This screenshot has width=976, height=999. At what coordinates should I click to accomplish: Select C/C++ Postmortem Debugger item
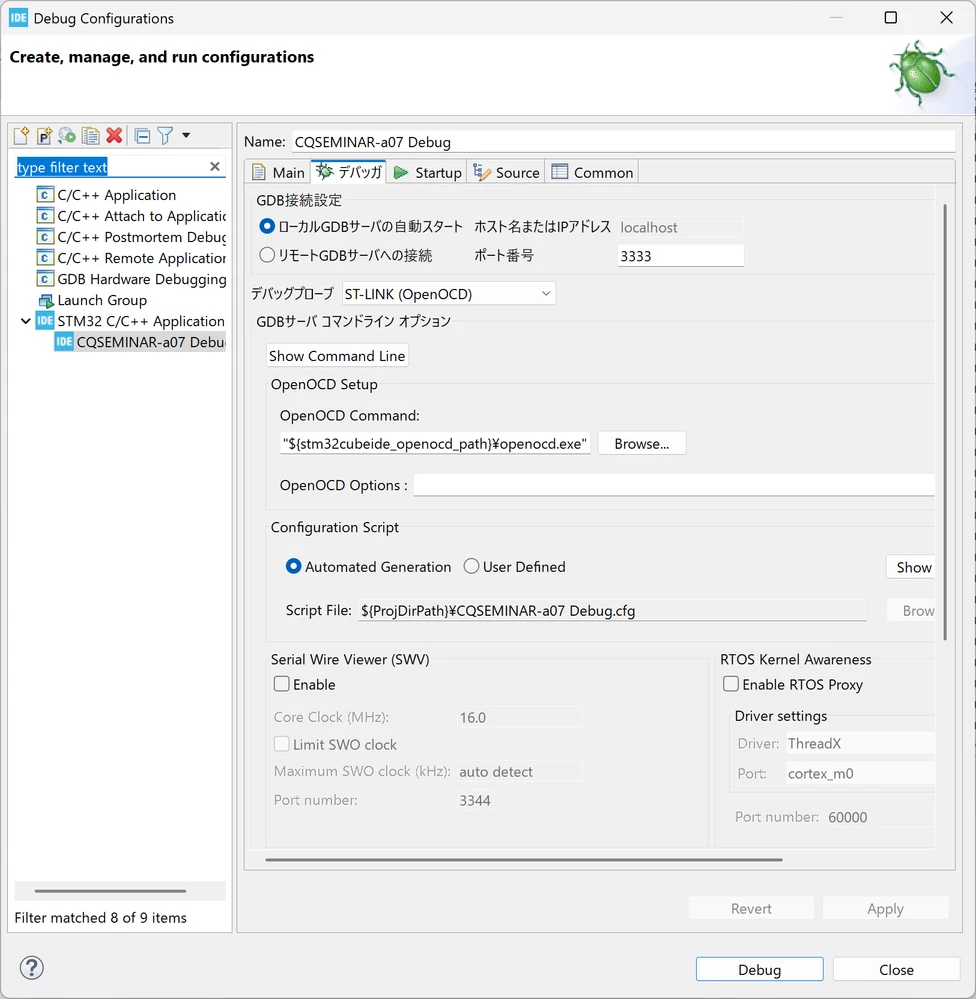pos(131,237)
